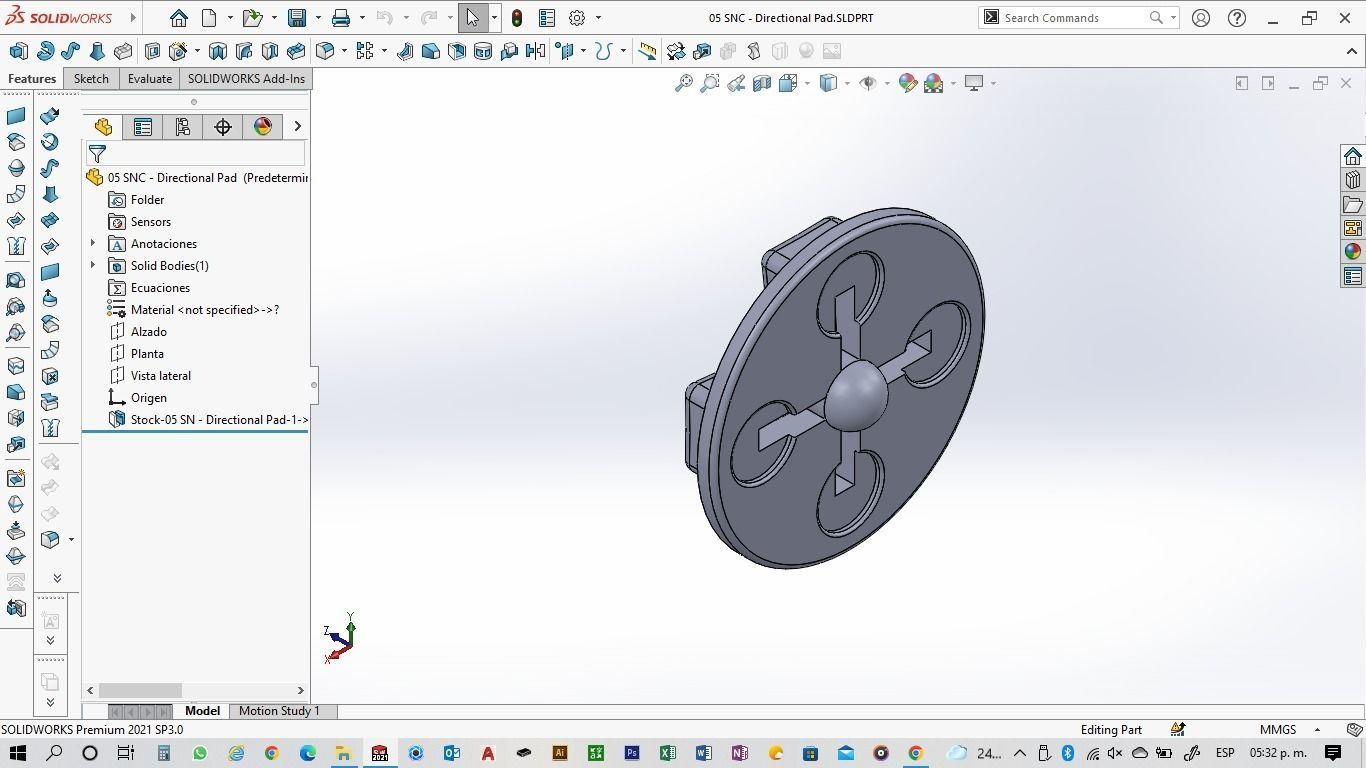The height and width of the screenshot is (768, 1366).
Task: Open the ConfigurationManager tab
Action: click(183, 126)
